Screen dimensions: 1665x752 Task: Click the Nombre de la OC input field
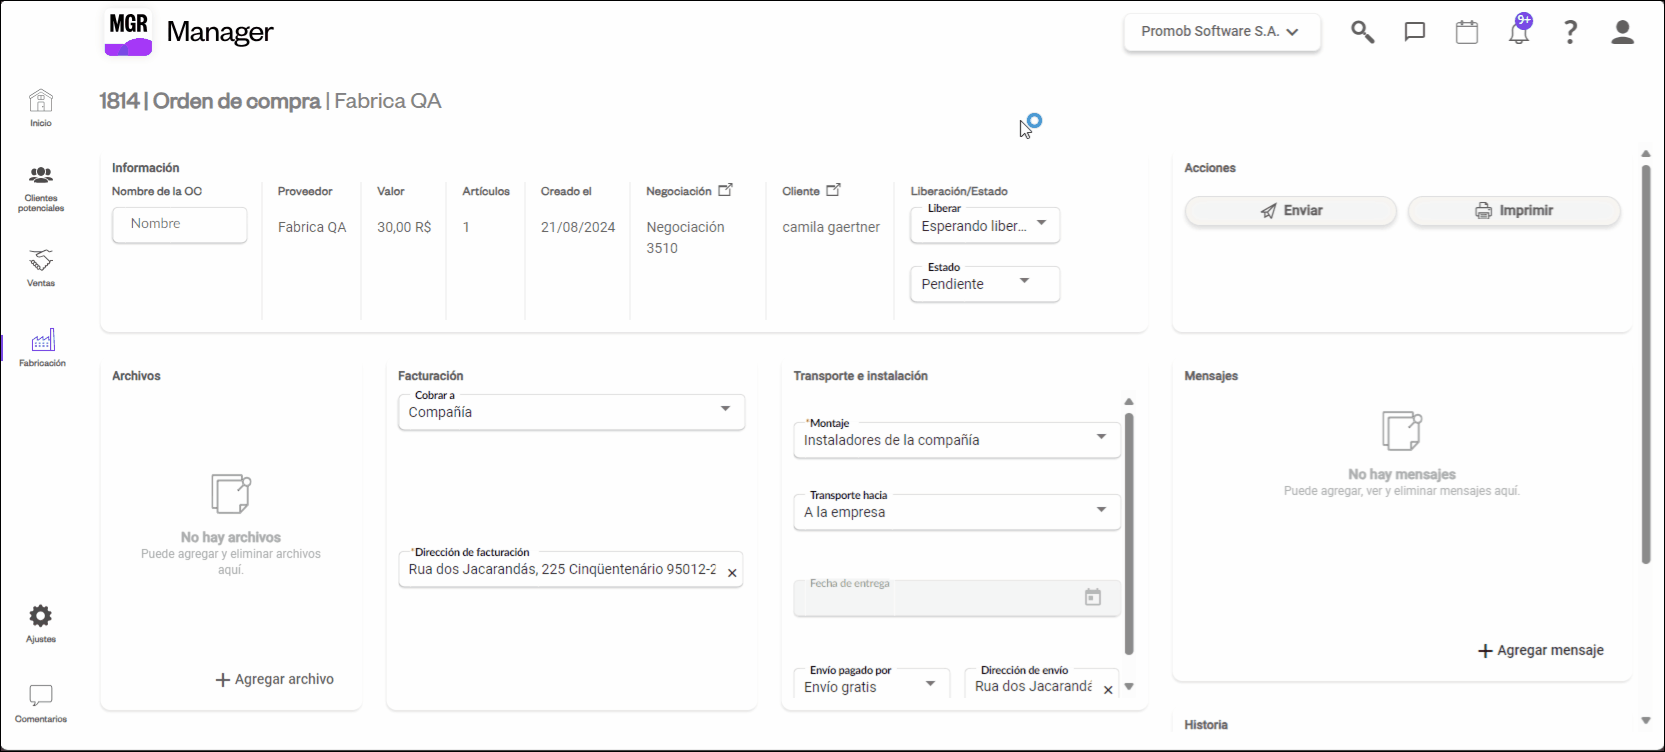(x=180, y=224)
